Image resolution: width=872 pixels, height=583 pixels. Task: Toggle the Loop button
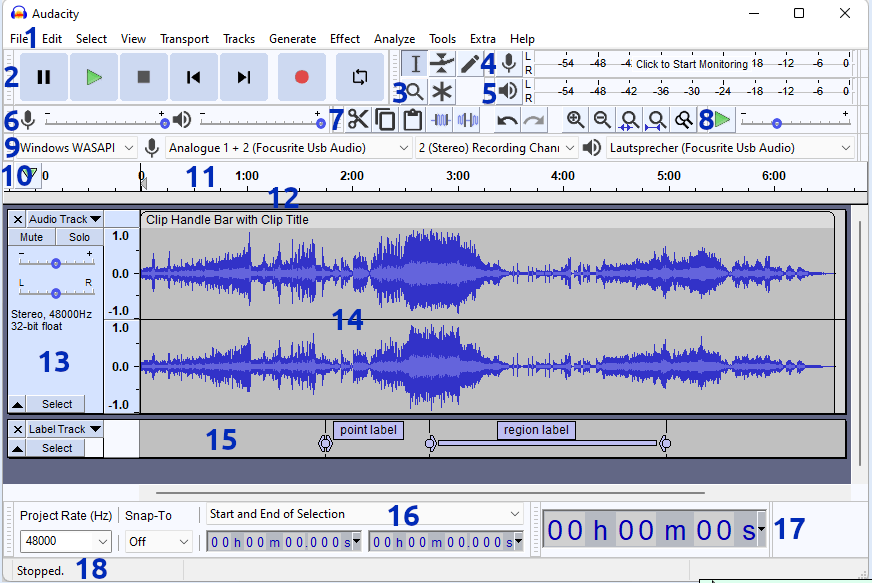362,77
